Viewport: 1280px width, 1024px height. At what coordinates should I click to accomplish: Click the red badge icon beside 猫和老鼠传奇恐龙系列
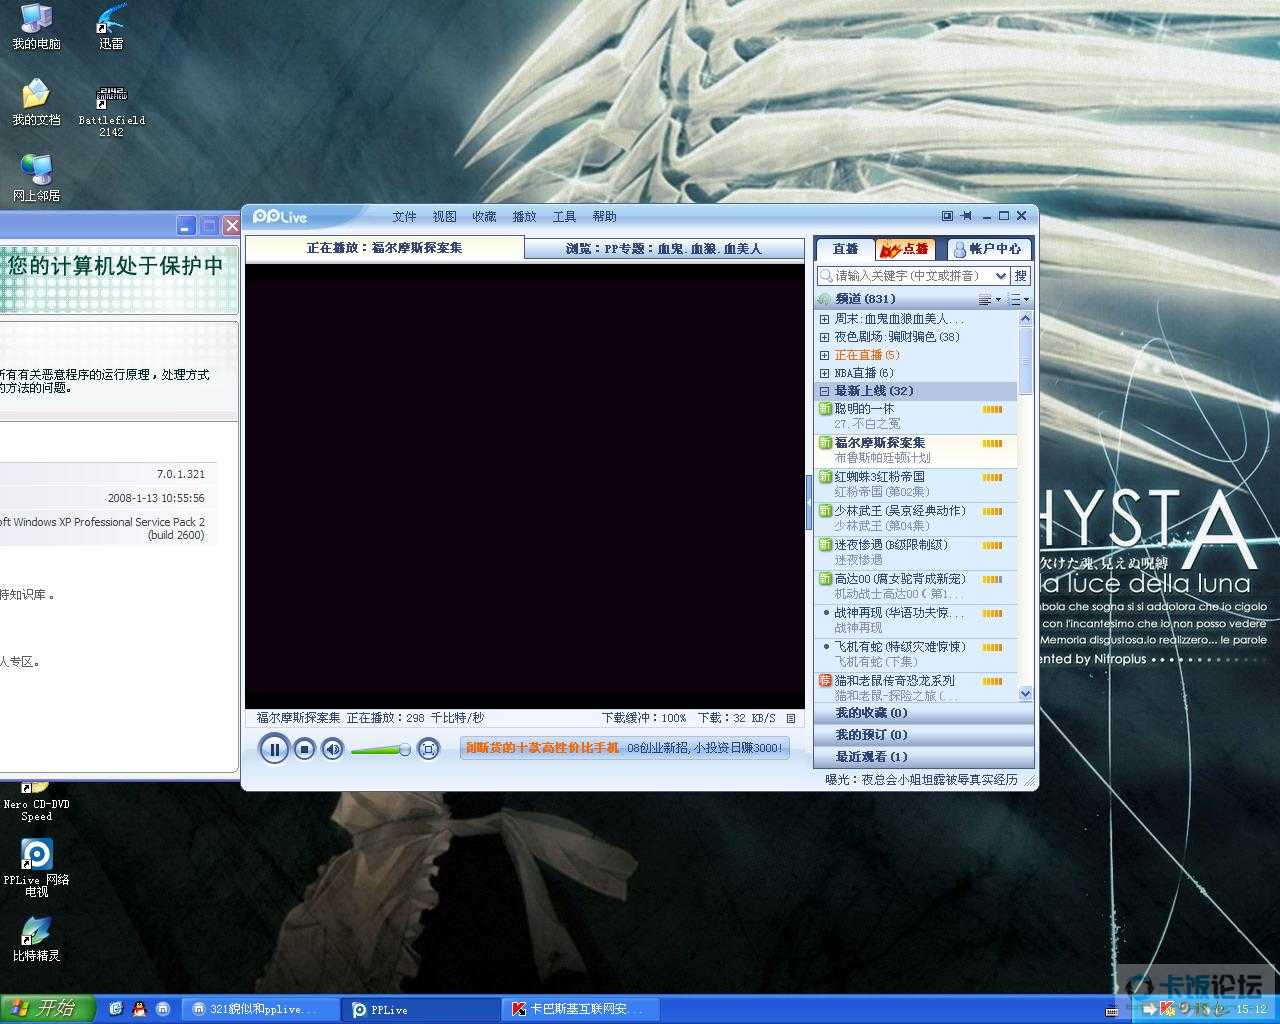tap(825, 680)
